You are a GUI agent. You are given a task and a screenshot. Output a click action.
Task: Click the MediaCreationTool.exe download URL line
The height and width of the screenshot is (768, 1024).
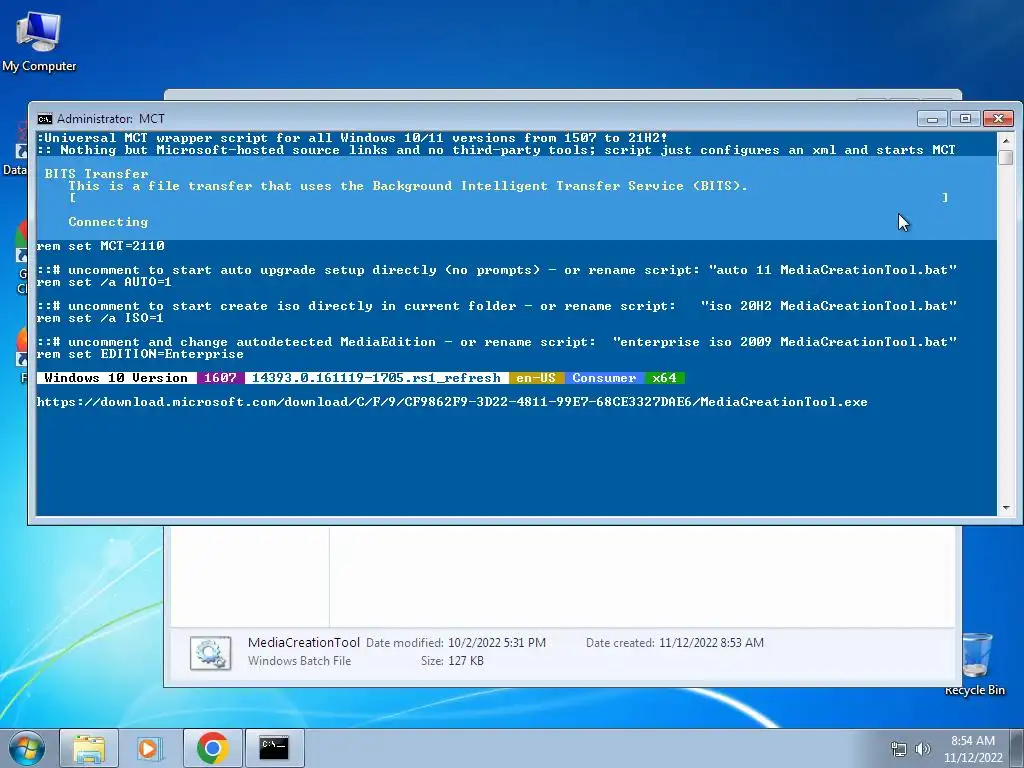452,402
